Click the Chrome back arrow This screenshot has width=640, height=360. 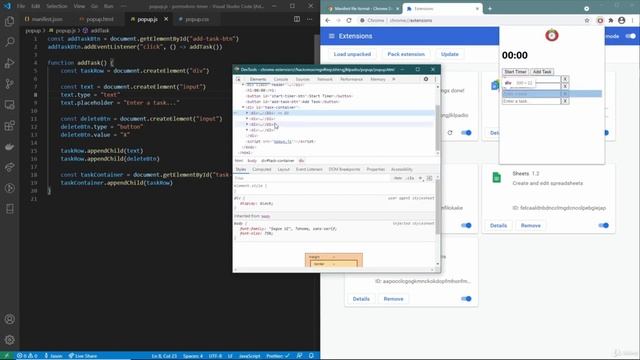[328, 20]
